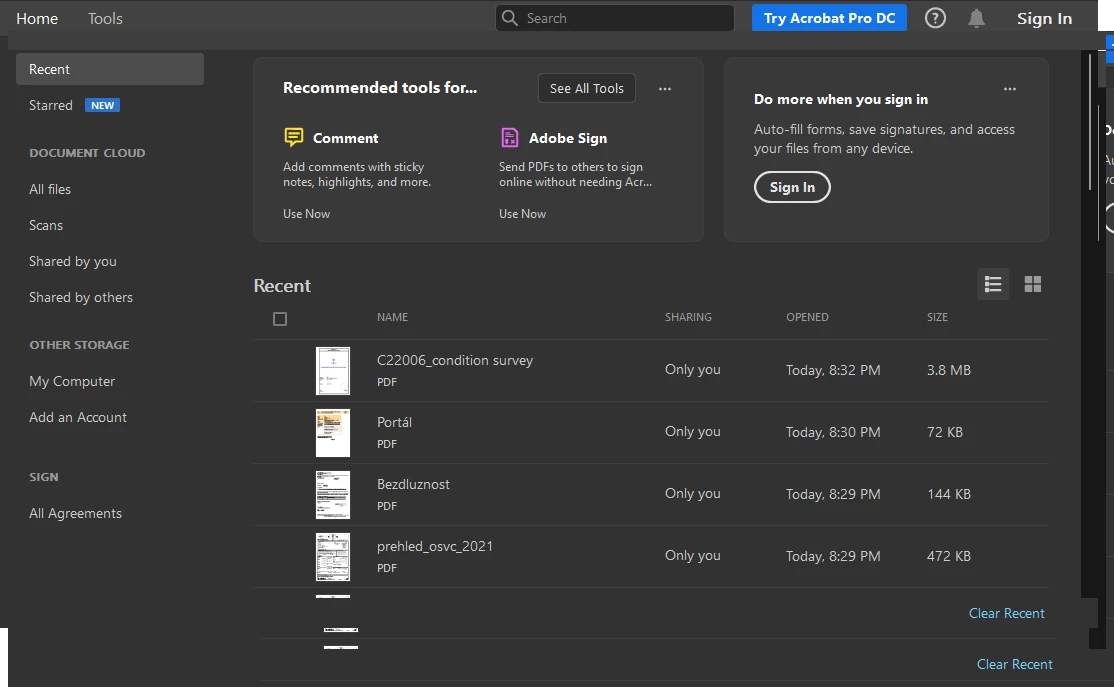Sort by the NAME column header
The width and height of the screenshot is (1114, 687).
(392, 317)
